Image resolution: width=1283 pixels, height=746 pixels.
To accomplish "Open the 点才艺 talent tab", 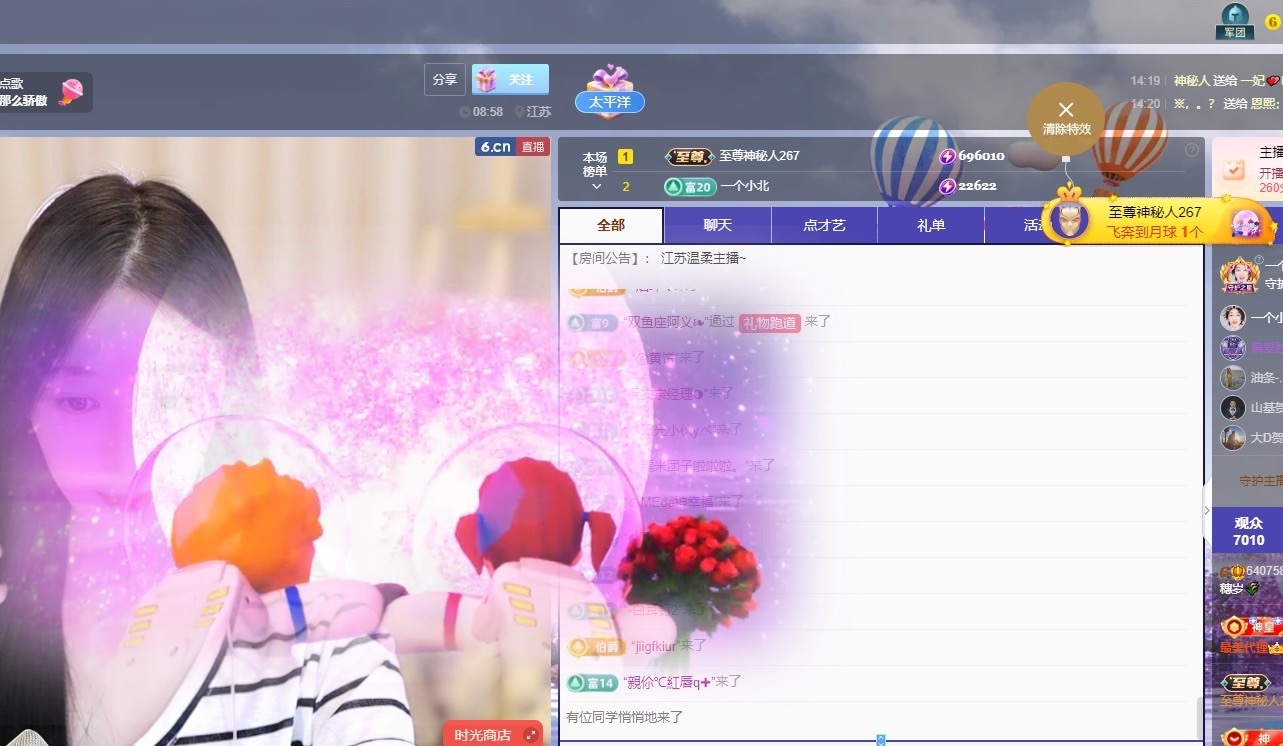I will (824, 225).
